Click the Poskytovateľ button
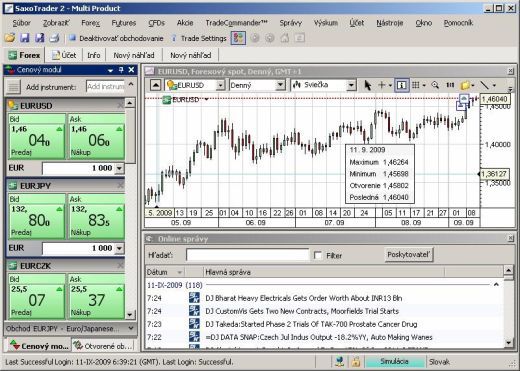Viewport: 520px width, 371px height. pos(409,255)
